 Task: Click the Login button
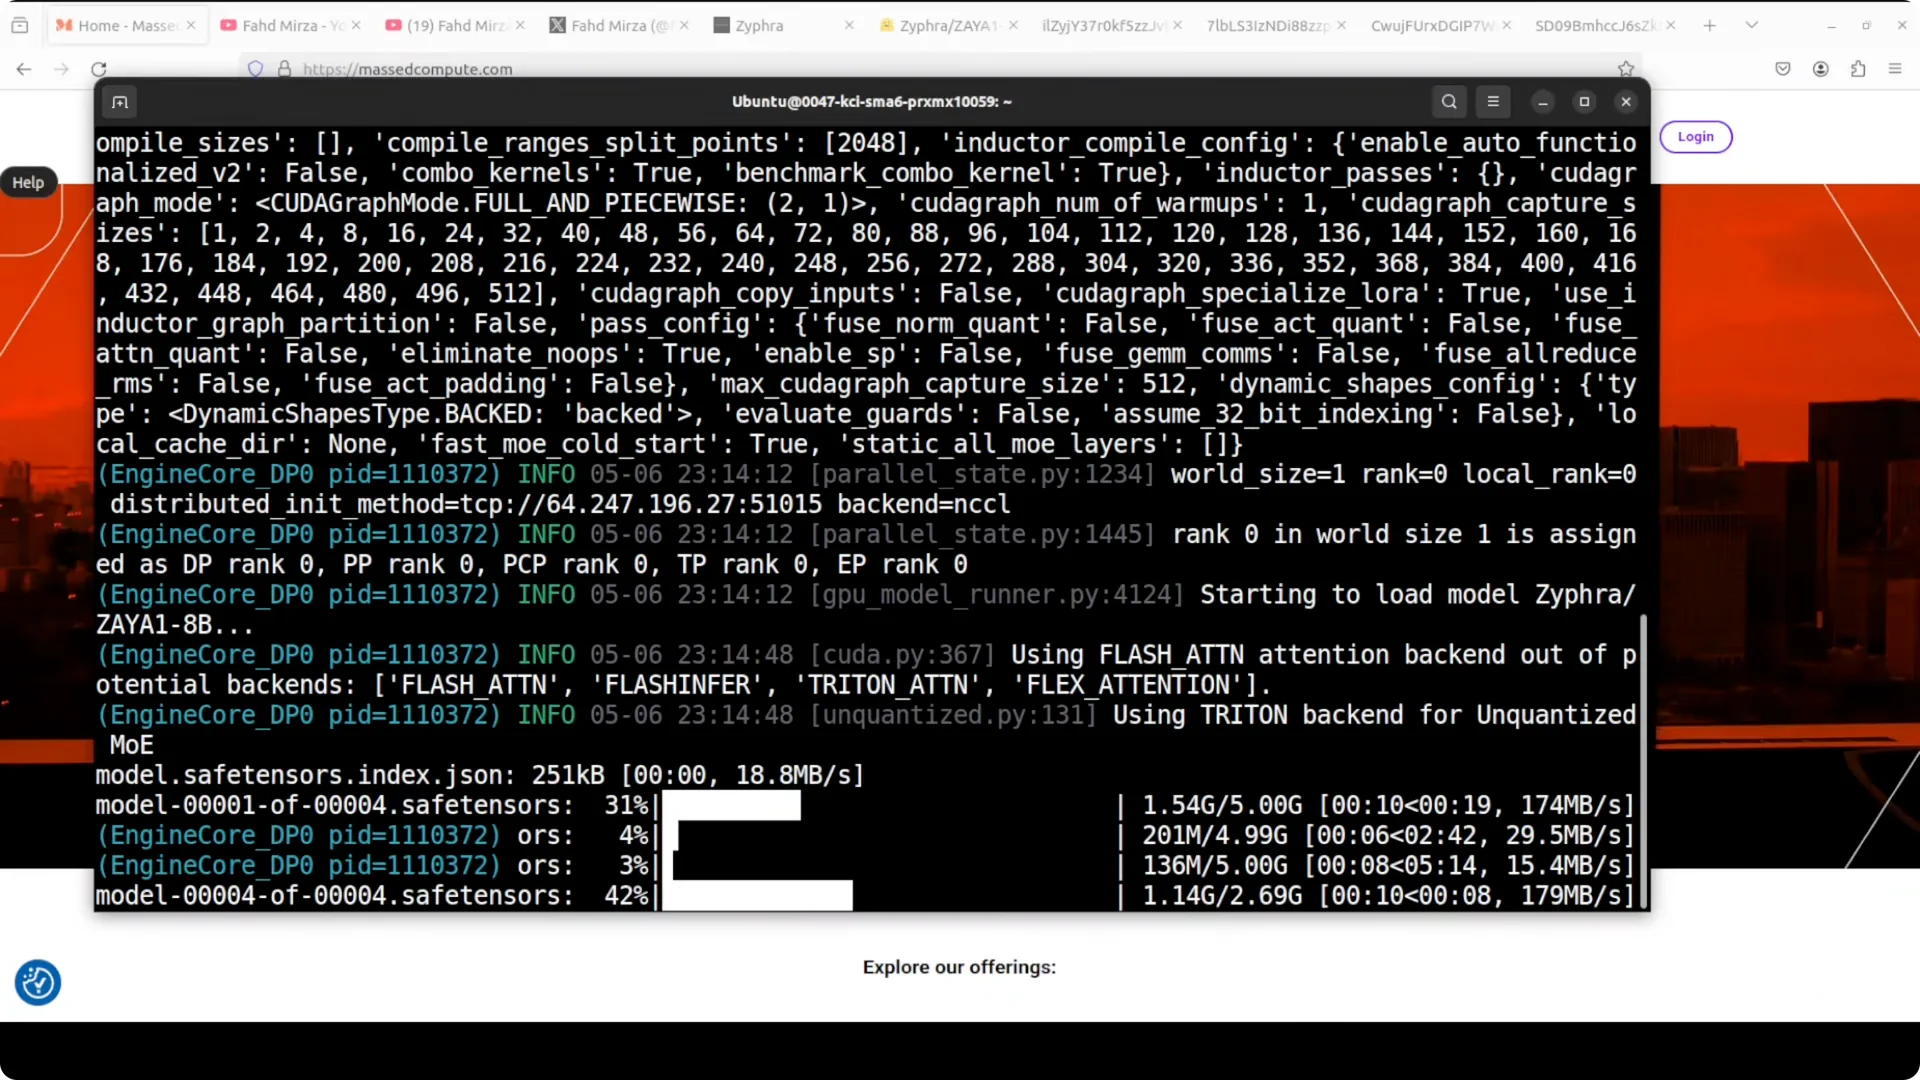1696,137
